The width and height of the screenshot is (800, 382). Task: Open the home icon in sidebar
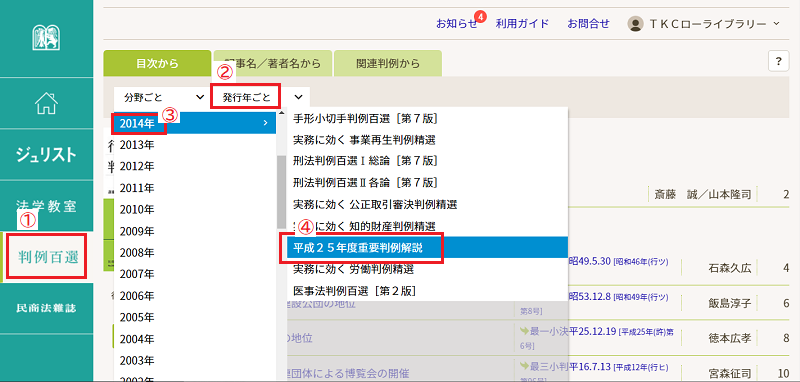(46, 104)
